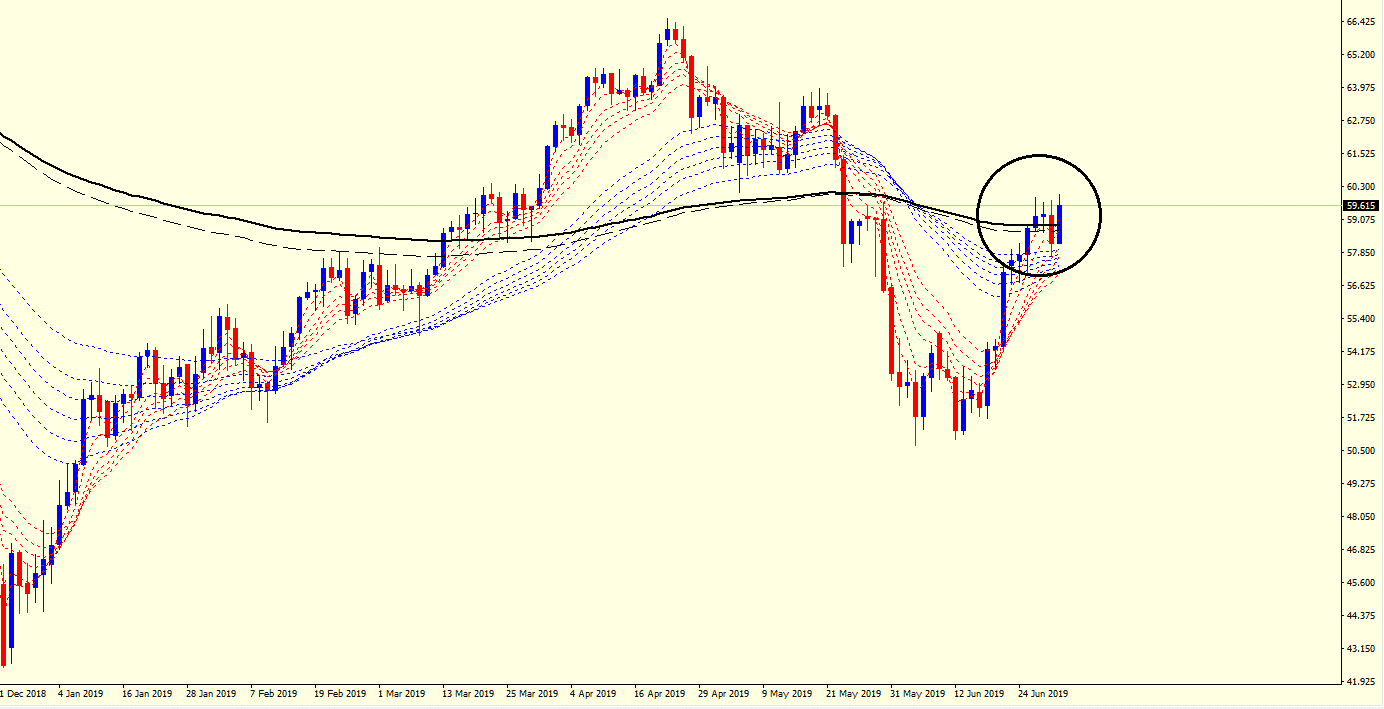
Task: Click the 66.425 price axis label
Action: (1360, 21)
